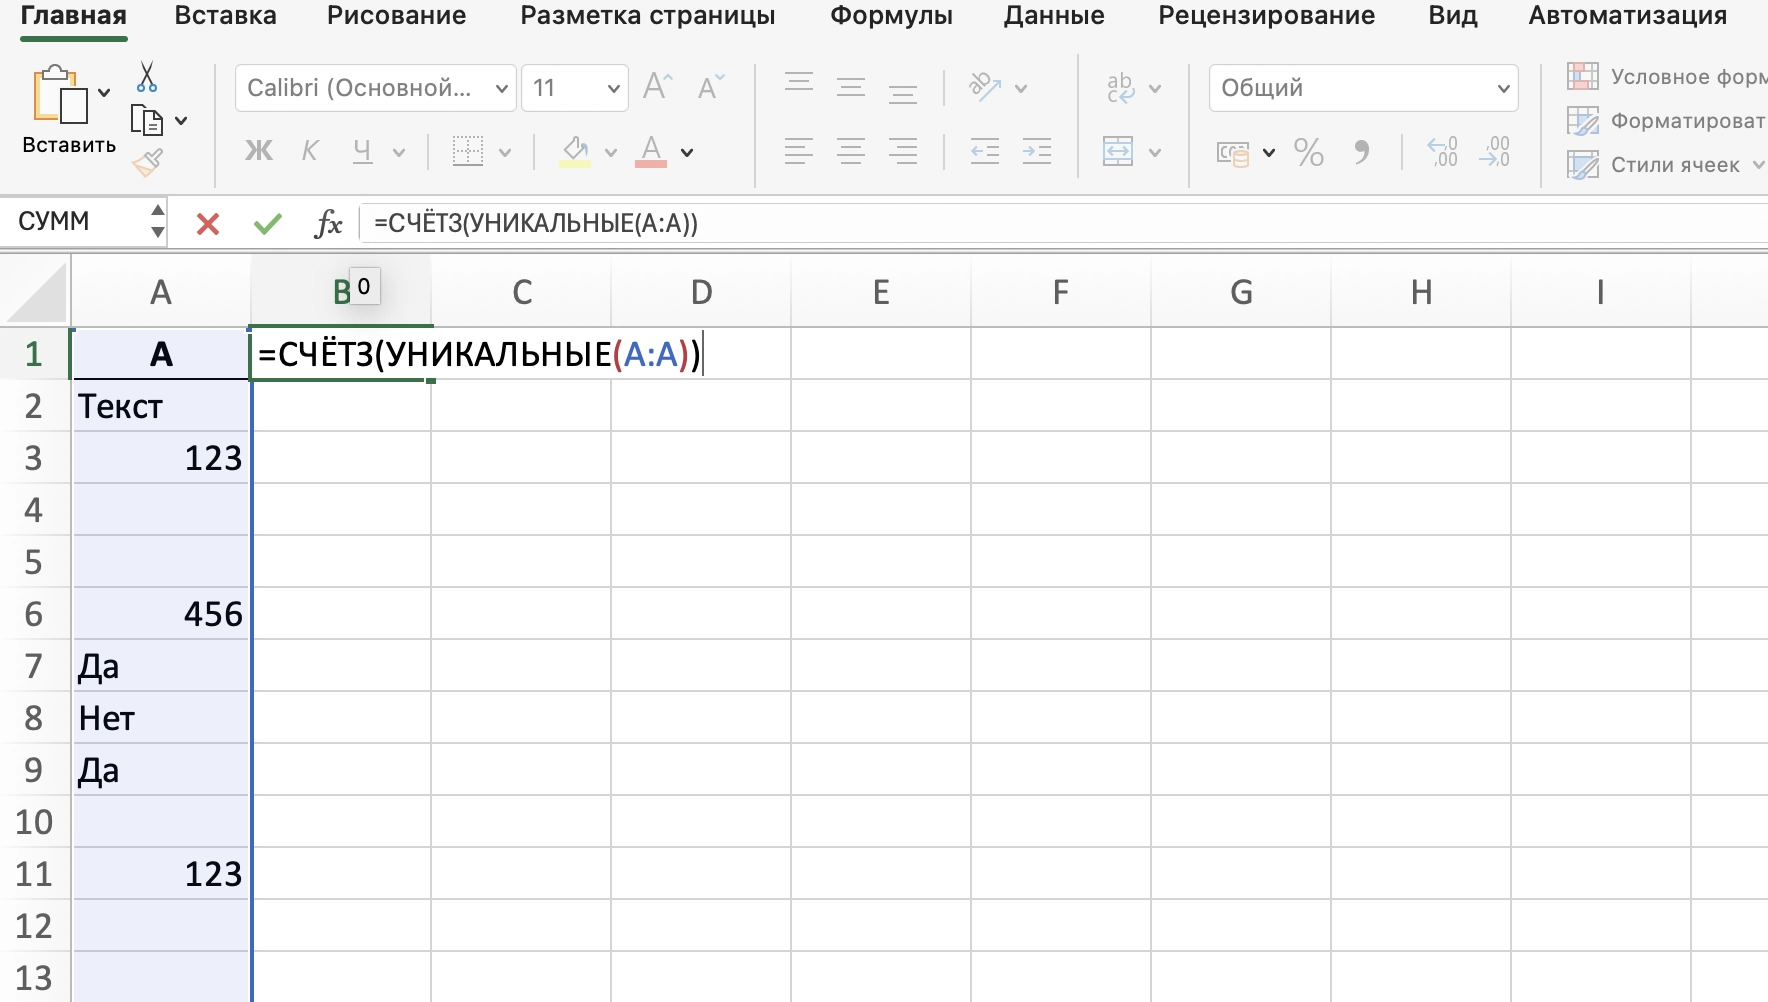1768x1002 pixels.
Task: Switch to the Данные ribbon tab
Action: (1053, 15)
